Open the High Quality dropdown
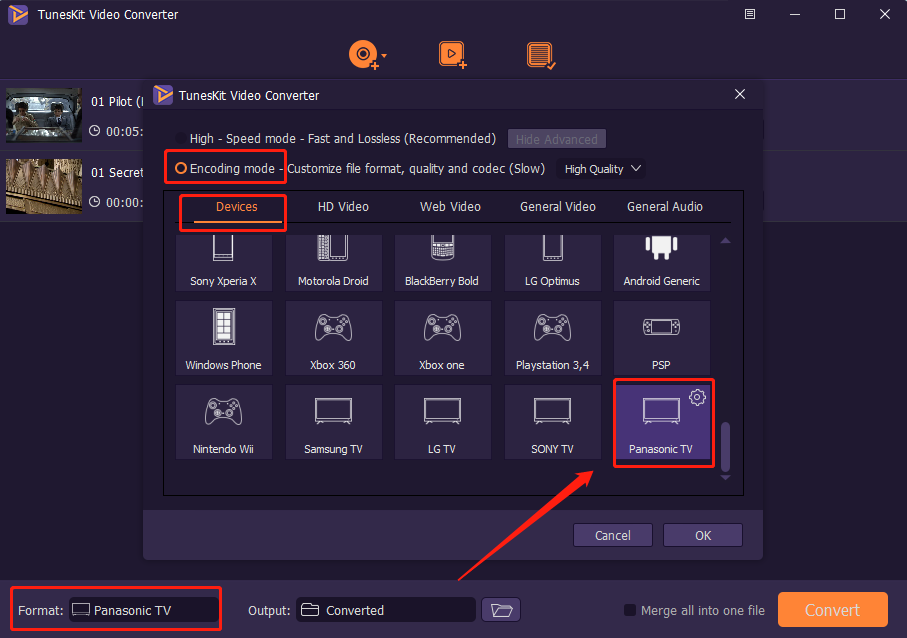The width and height of the screenshot is (907, 638). pos(602,169)
